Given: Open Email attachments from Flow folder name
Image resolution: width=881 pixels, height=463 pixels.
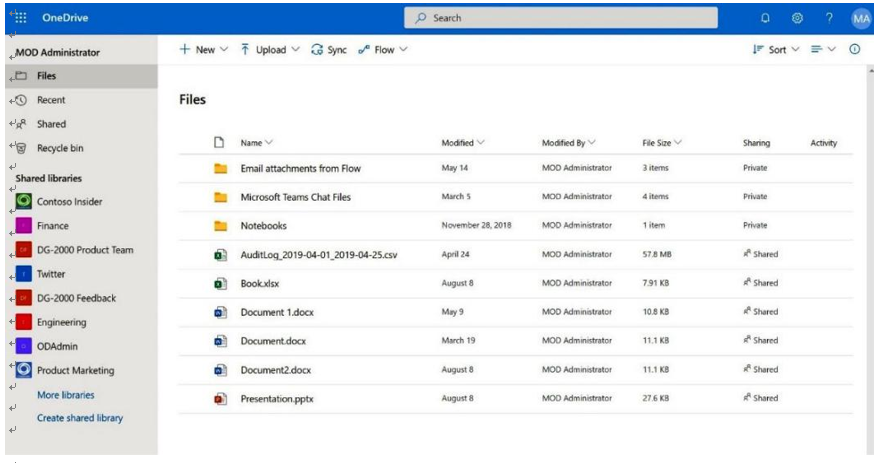Looking at the screenshot, I should coord(301,168).
